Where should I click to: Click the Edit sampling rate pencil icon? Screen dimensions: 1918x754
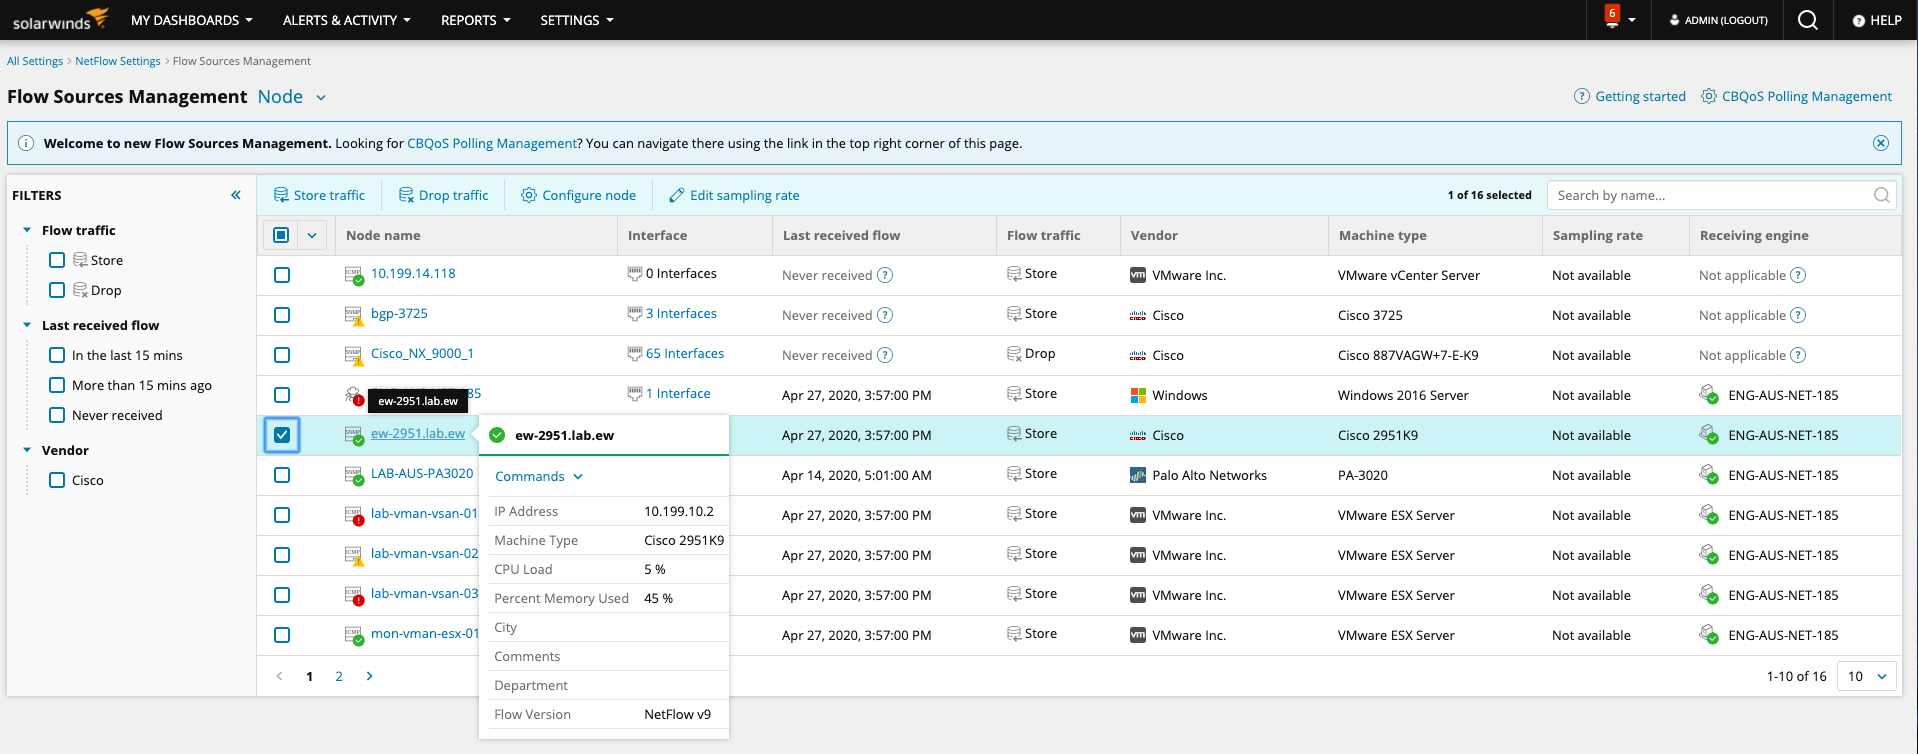677,195
